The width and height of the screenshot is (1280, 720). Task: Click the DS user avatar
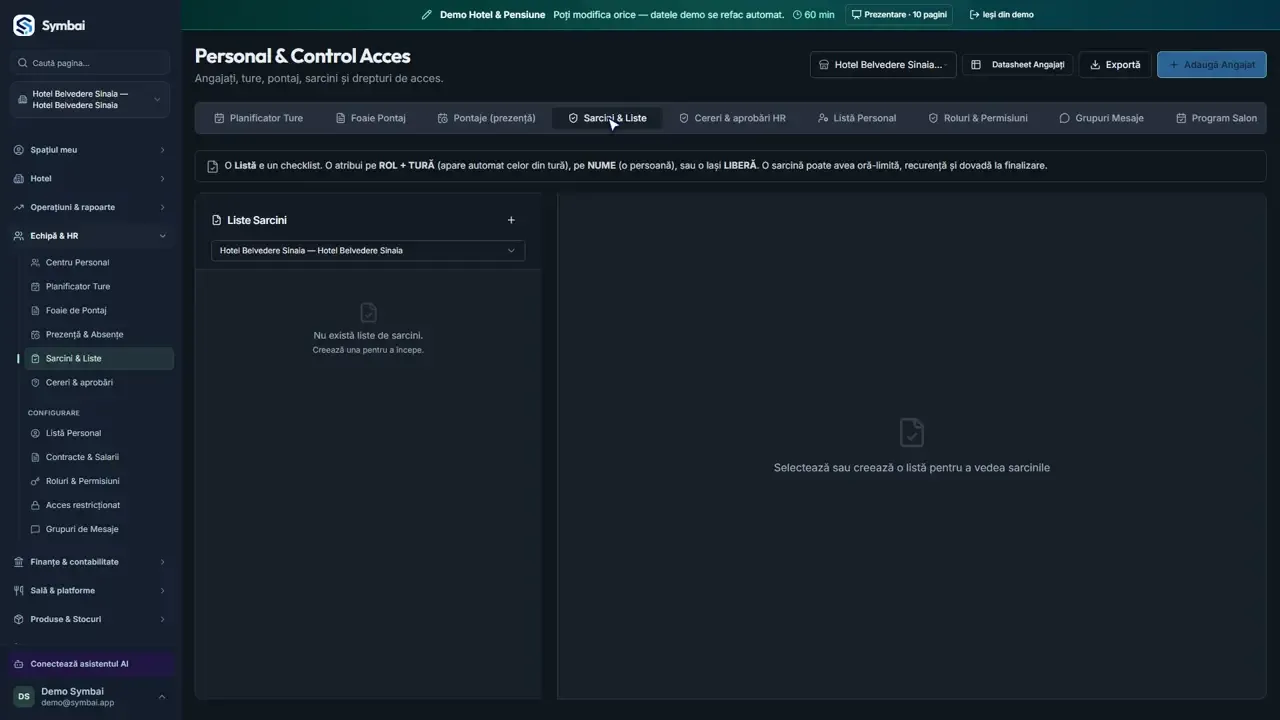[24, 696]
